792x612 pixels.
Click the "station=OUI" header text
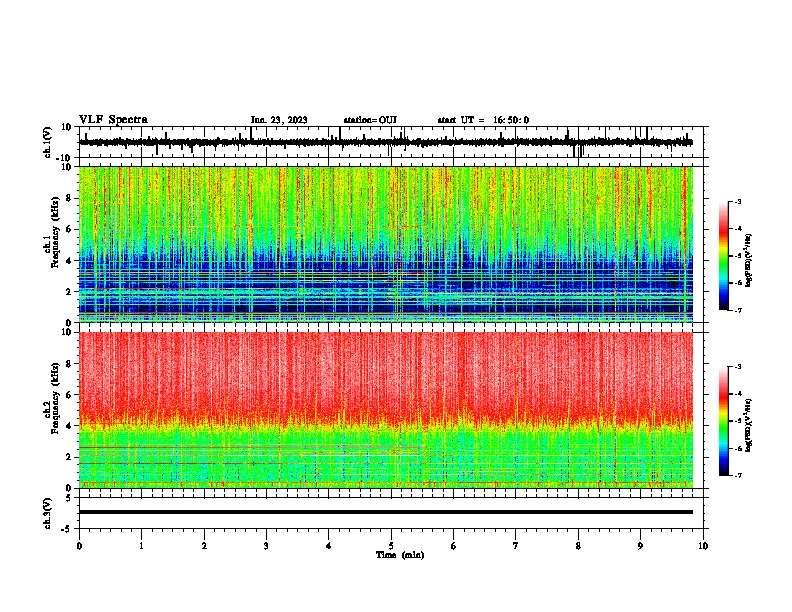[x=370, y=120]
